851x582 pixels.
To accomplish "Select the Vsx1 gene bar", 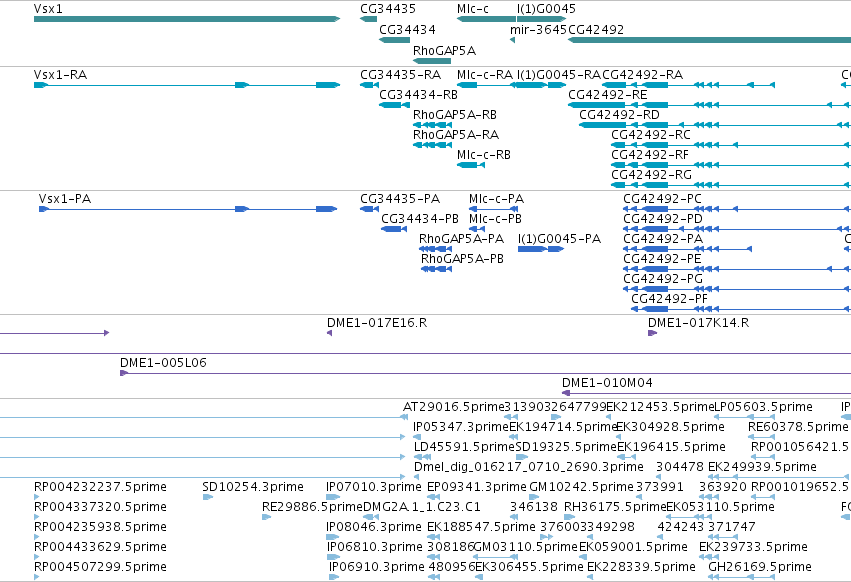I will tap(187, 19).
